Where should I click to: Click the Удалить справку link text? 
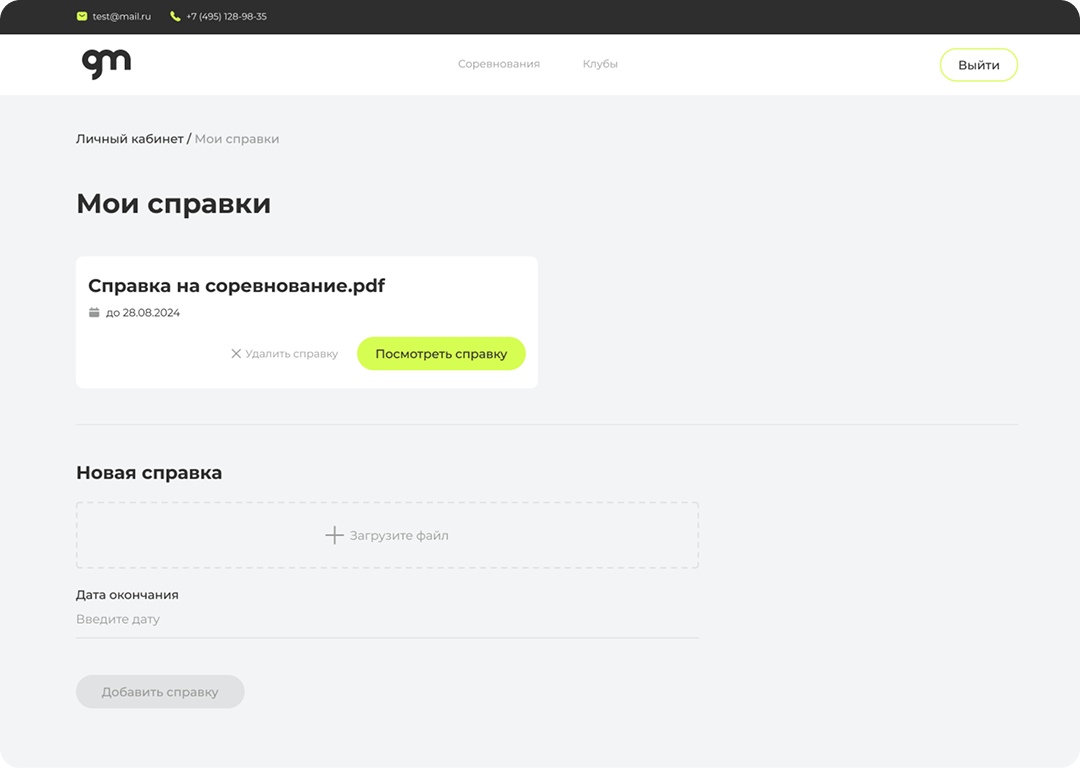pos(291,354)
